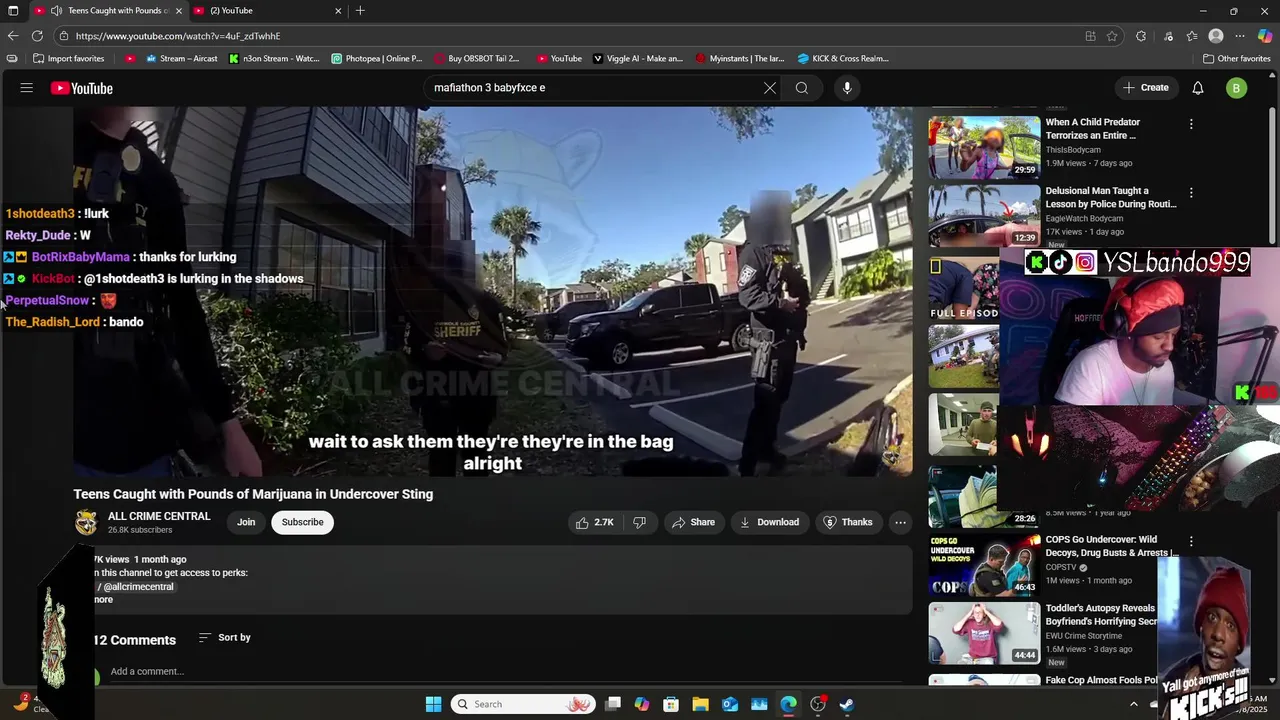The height and width of the screenshot is (720, 1280).
Task: Show hidden system tray icons chevron
Action: [1133, 704]
